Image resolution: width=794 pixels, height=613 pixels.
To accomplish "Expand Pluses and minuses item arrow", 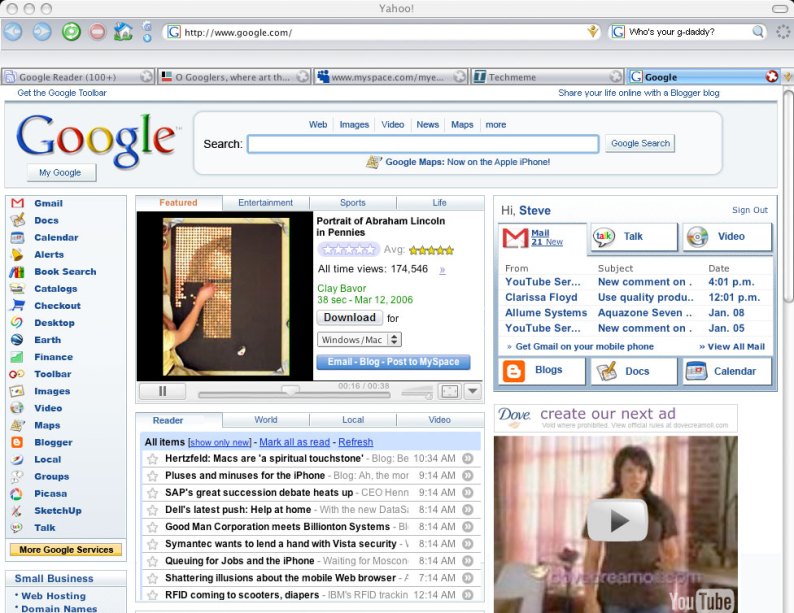I will [x=468, y=476].
